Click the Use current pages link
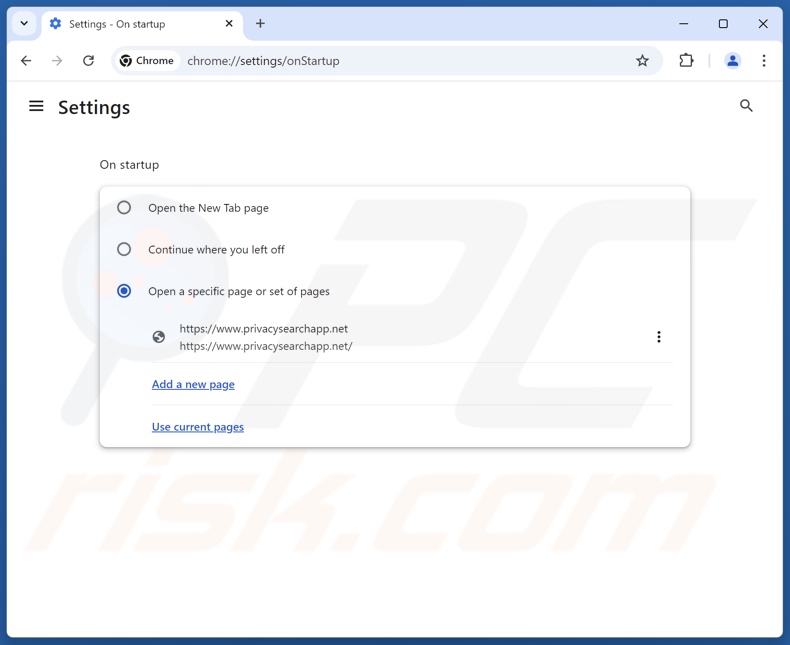Screen dimensions: 790x645 pyautogui.click(x=198, y=427)
